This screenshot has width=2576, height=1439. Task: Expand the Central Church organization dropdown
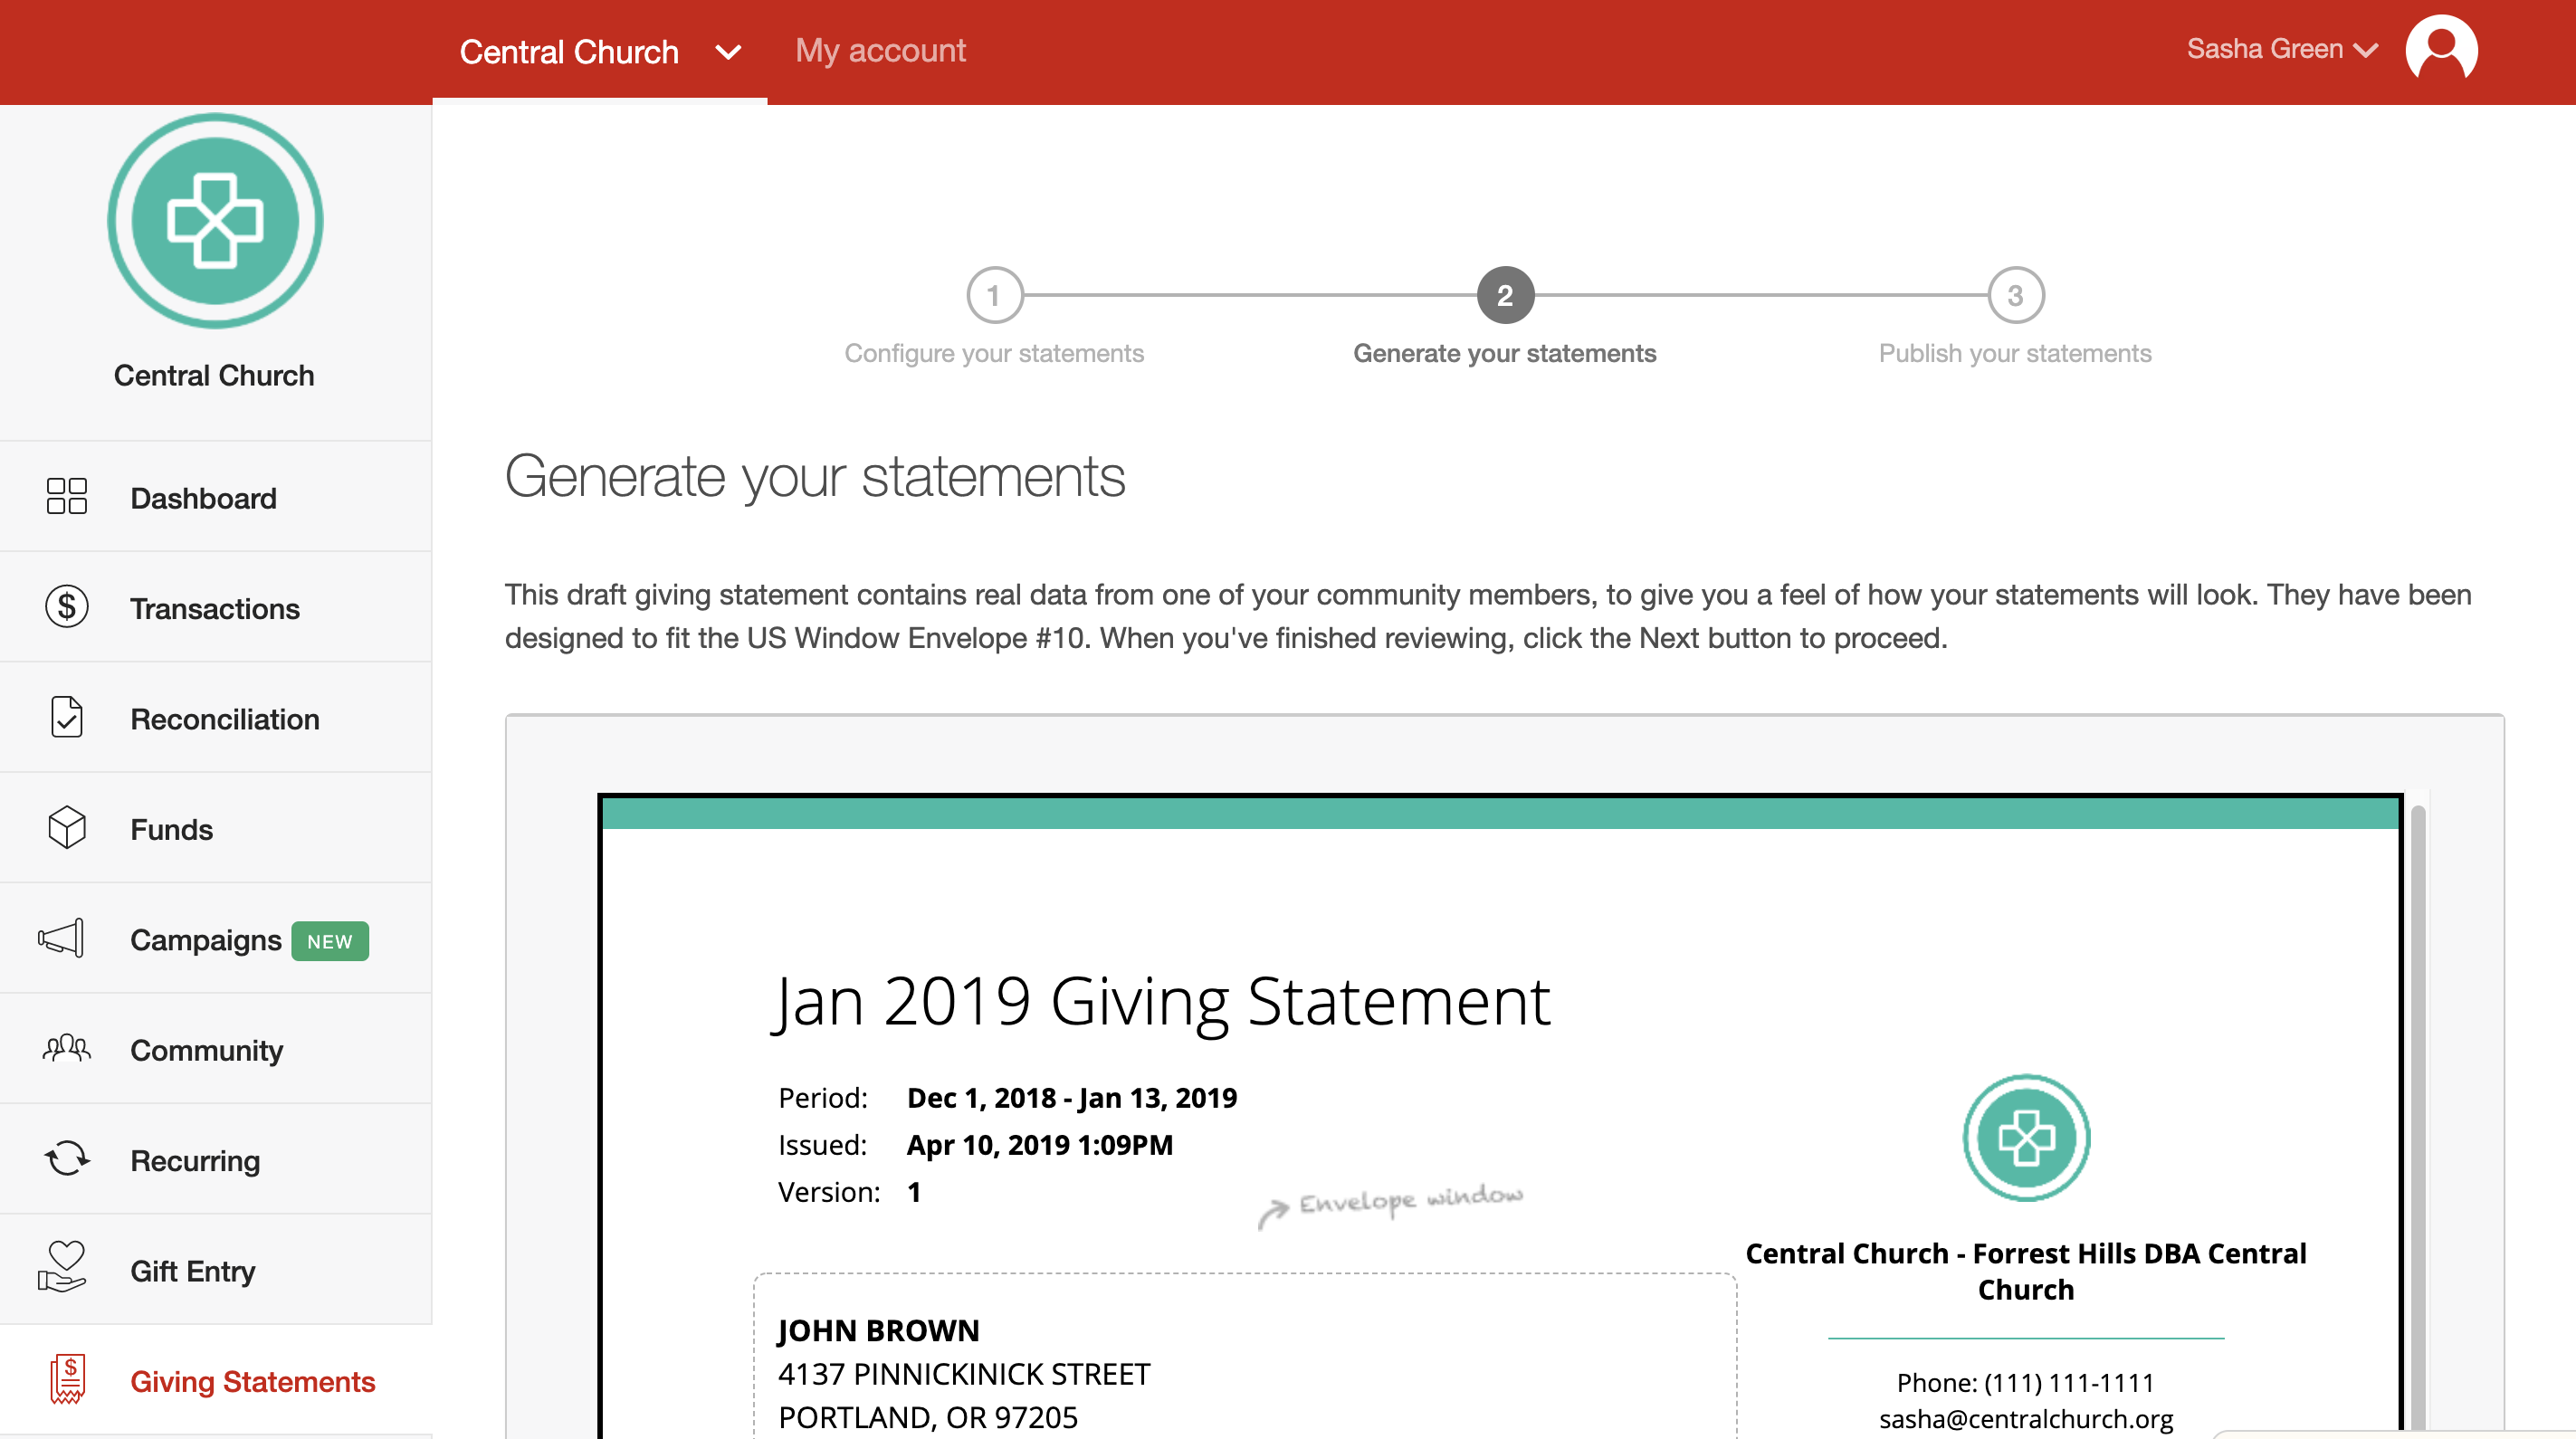(x=727, y=52)
